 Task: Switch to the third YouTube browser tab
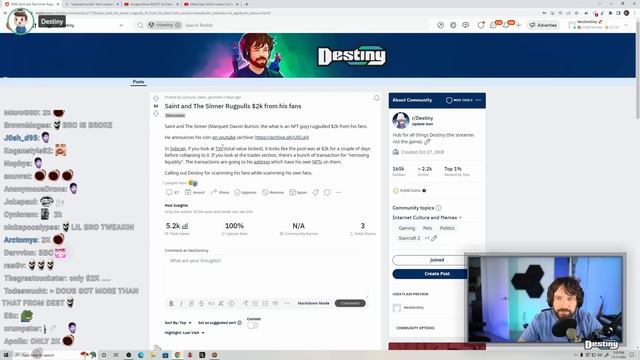tap(151, 4)
